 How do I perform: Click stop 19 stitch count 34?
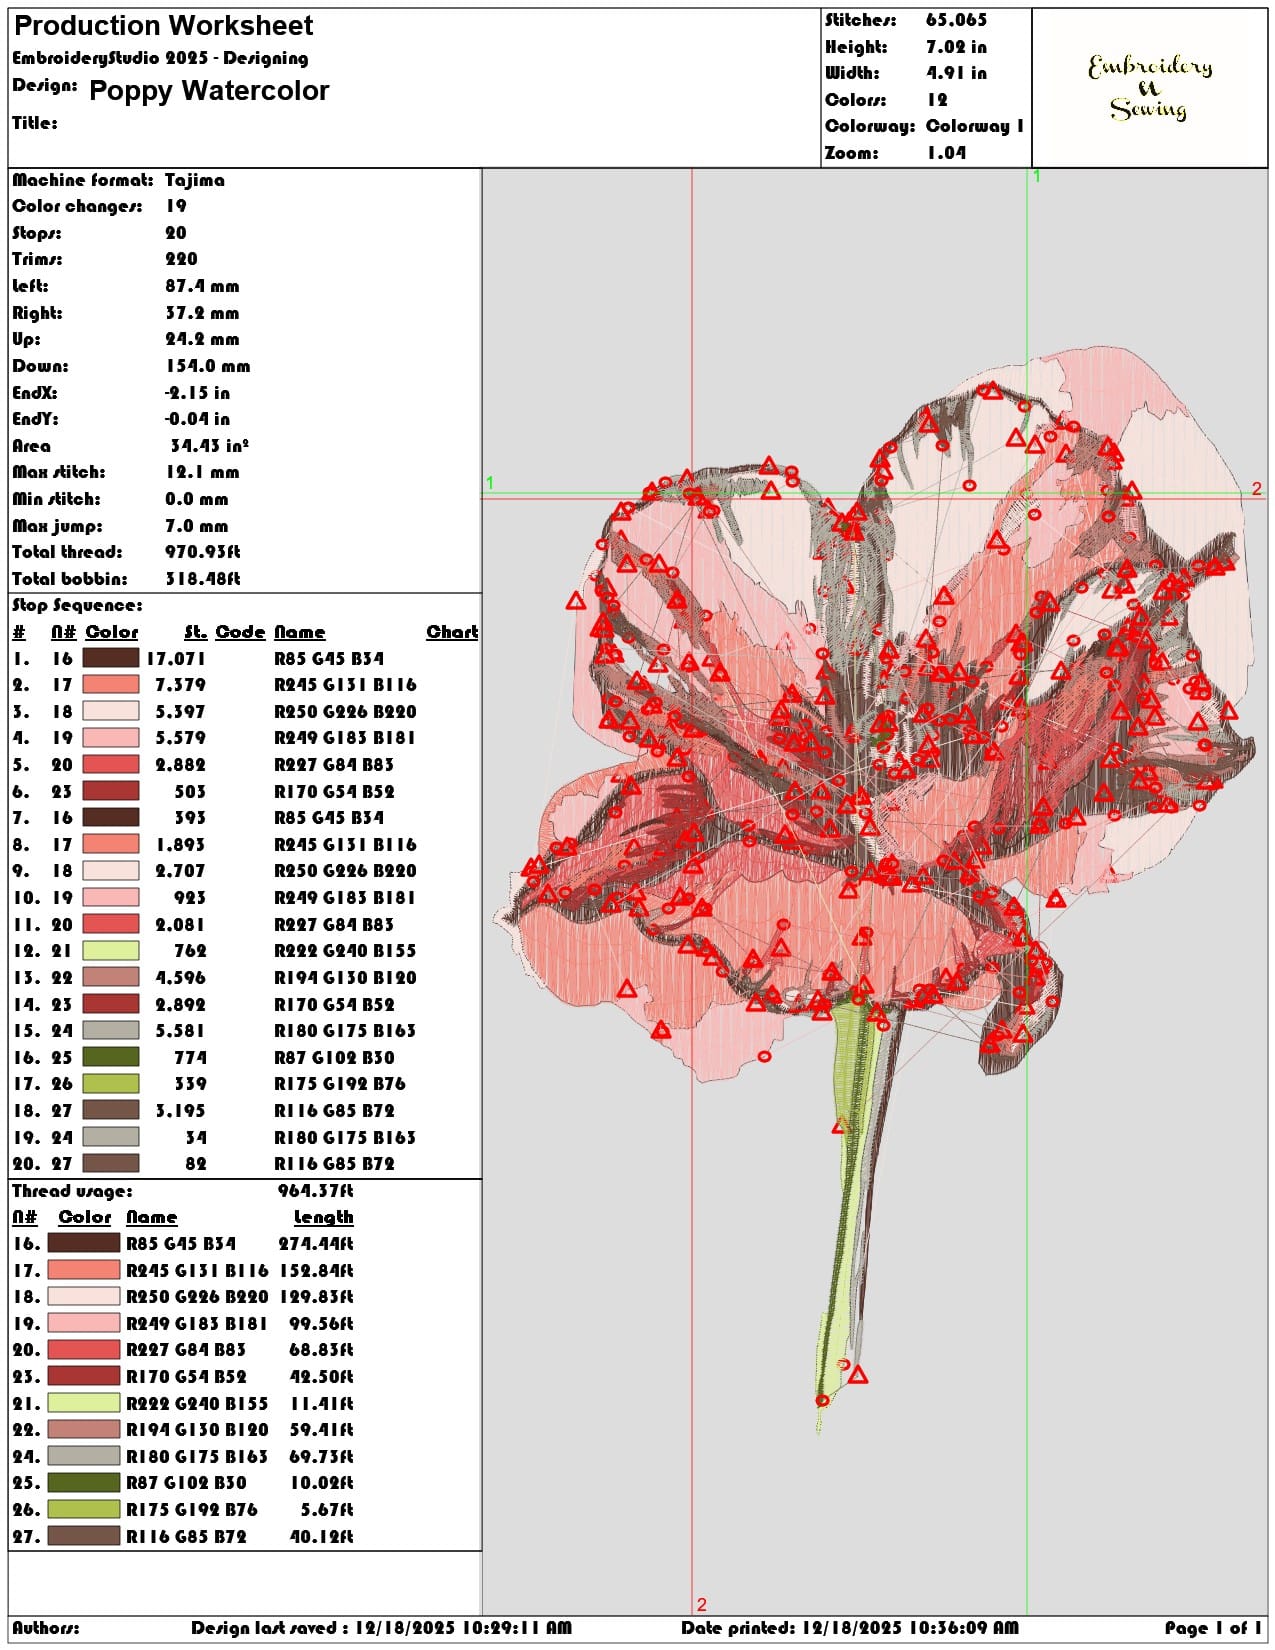coord(196,1138)
